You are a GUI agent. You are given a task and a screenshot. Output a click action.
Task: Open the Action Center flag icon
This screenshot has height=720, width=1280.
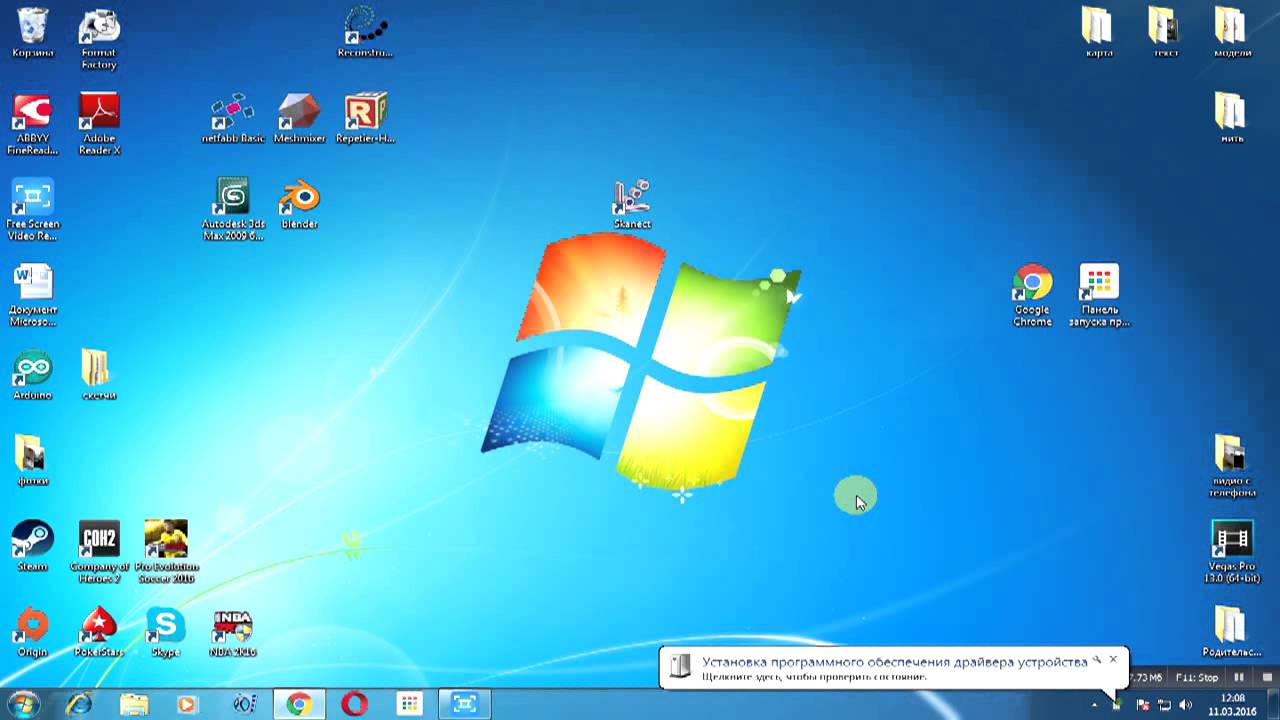[x=1142, y=705]
